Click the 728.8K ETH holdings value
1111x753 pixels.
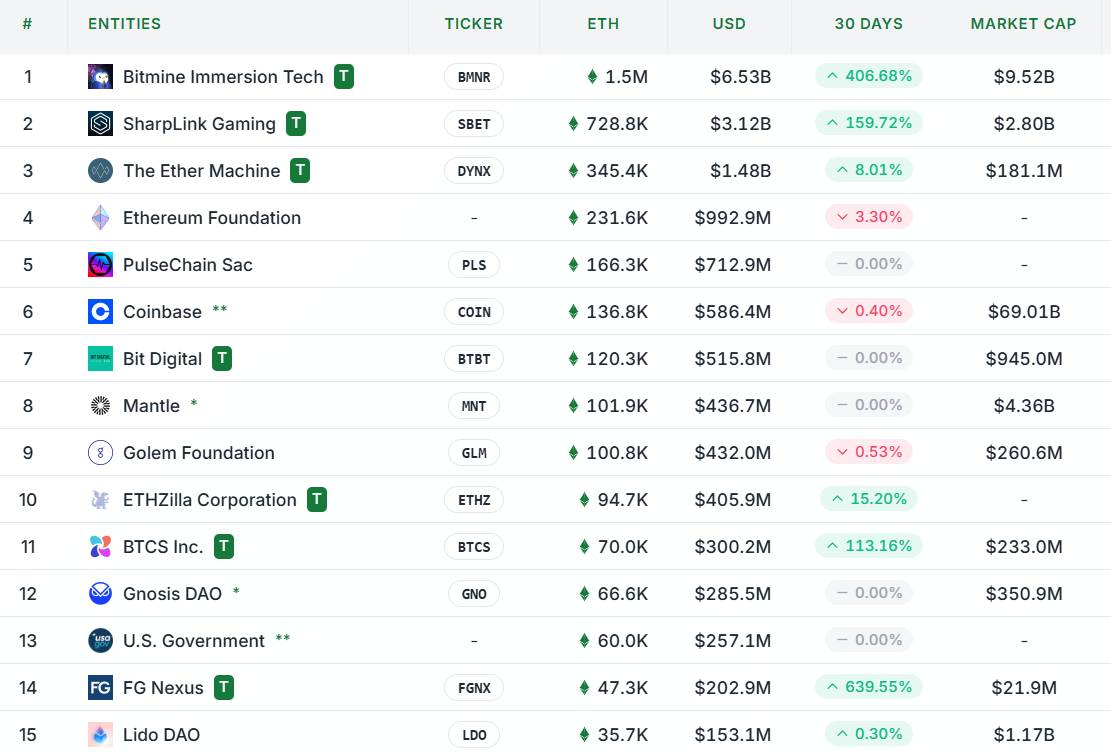(x=617, y=124)
